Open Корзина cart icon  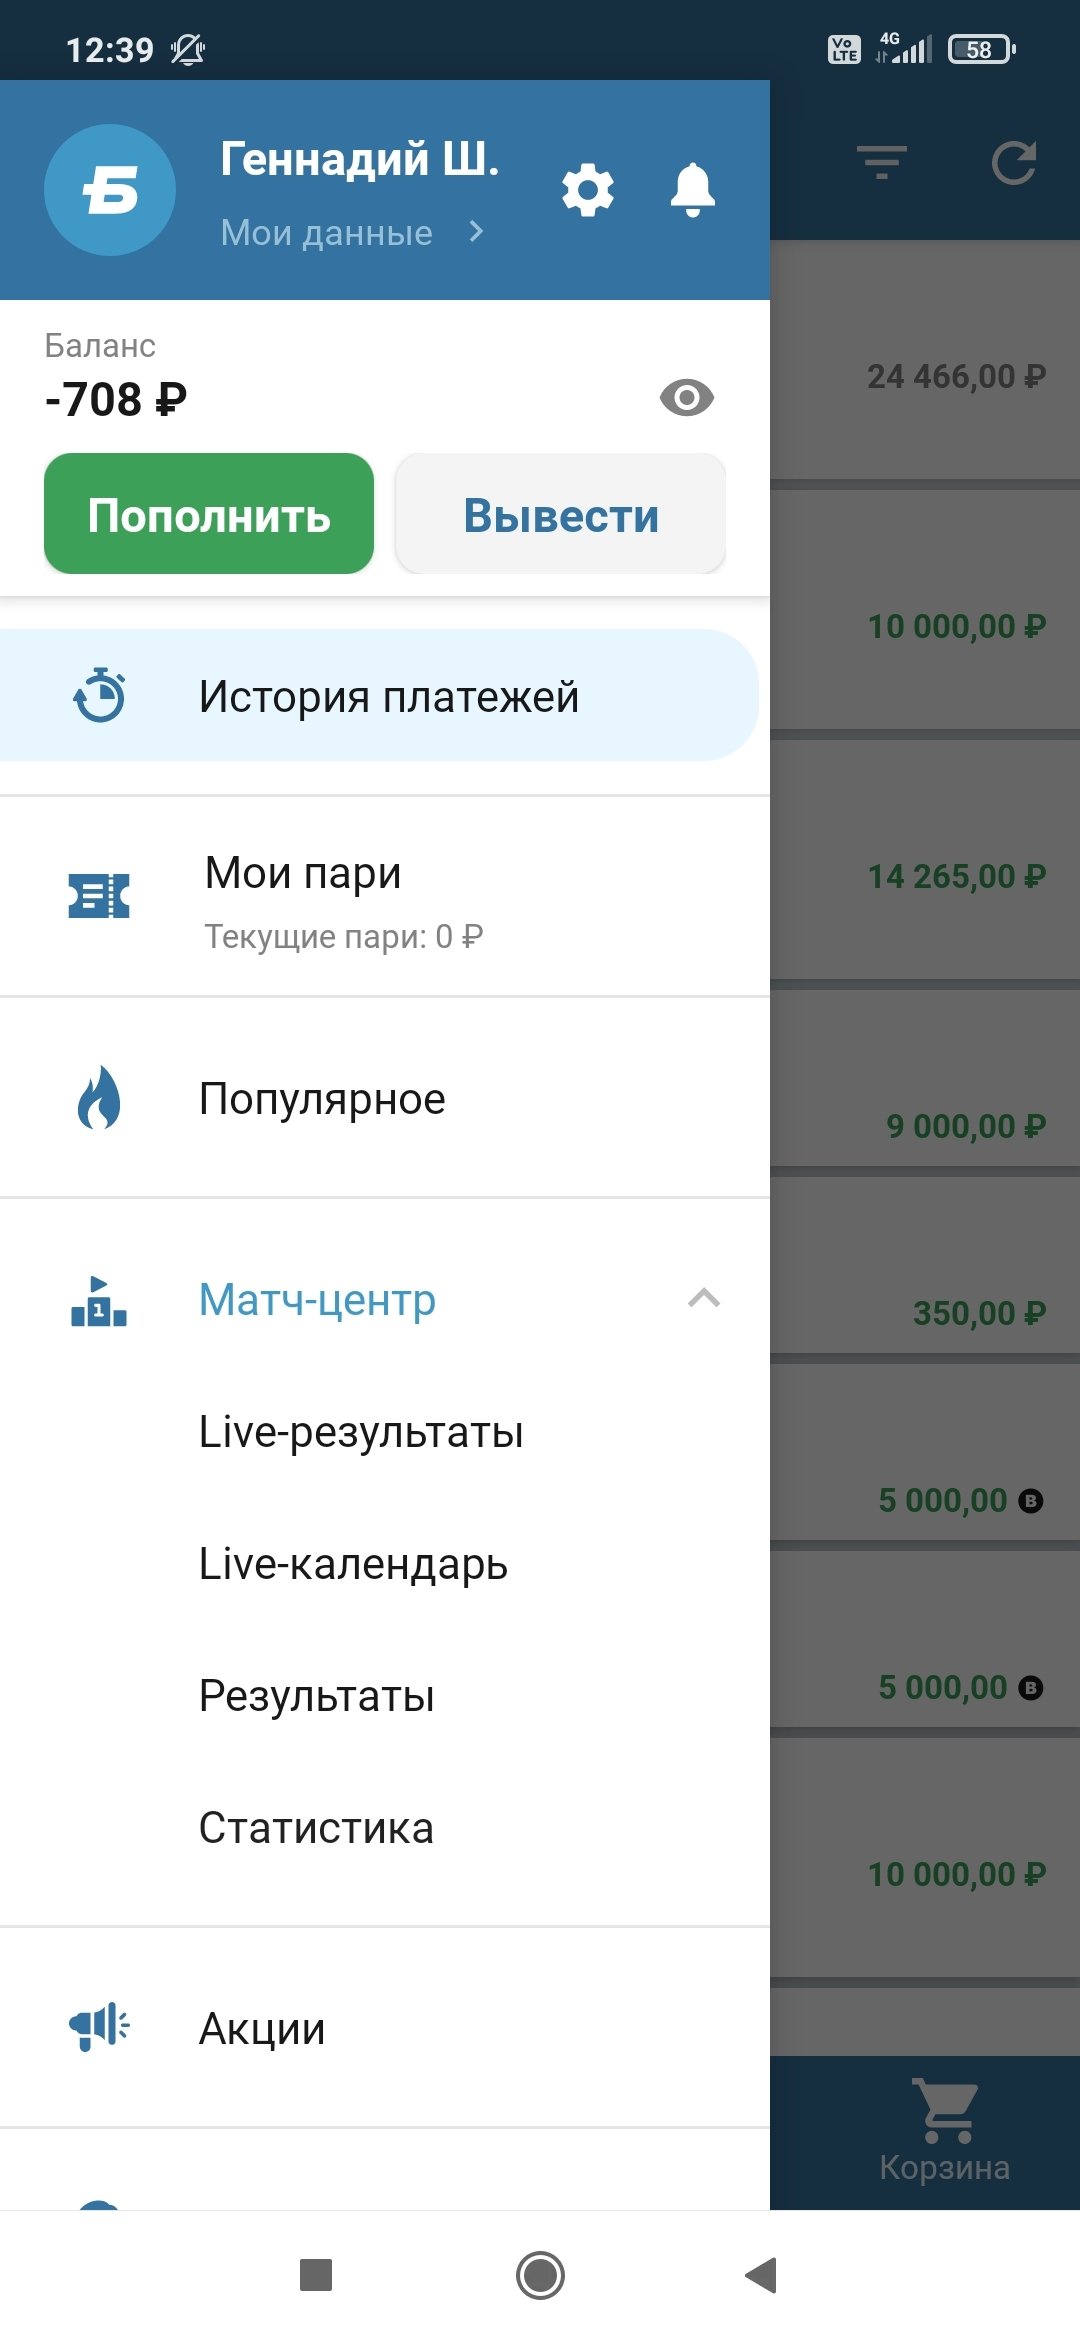(945, 2110)
